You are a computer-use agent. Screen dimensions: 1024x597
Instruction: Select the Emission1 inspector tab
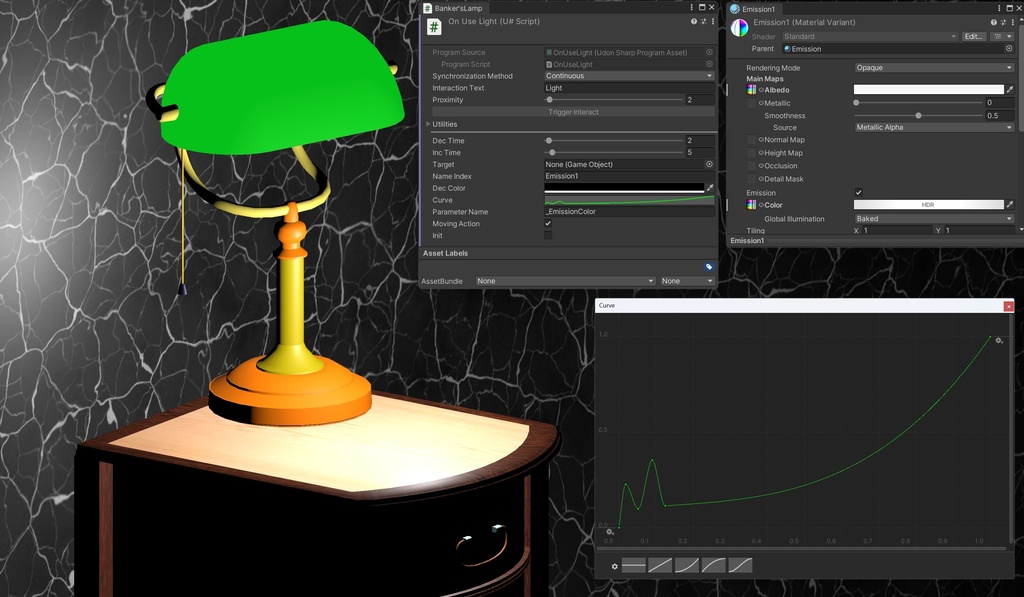coord(753,8)
